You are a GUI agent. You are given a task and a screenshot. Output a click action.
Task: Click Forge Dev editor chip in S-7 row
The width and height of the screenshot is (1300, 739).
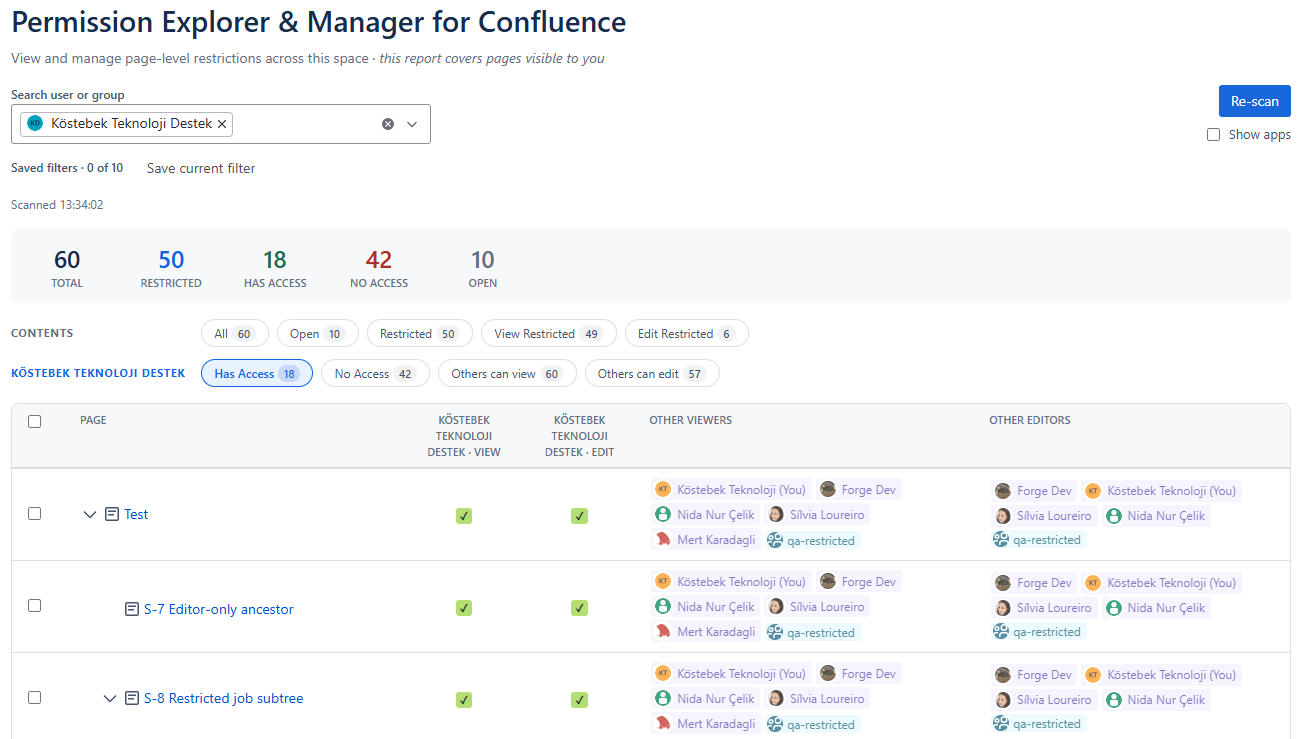pyautogui.click(x=1034, y=582)
